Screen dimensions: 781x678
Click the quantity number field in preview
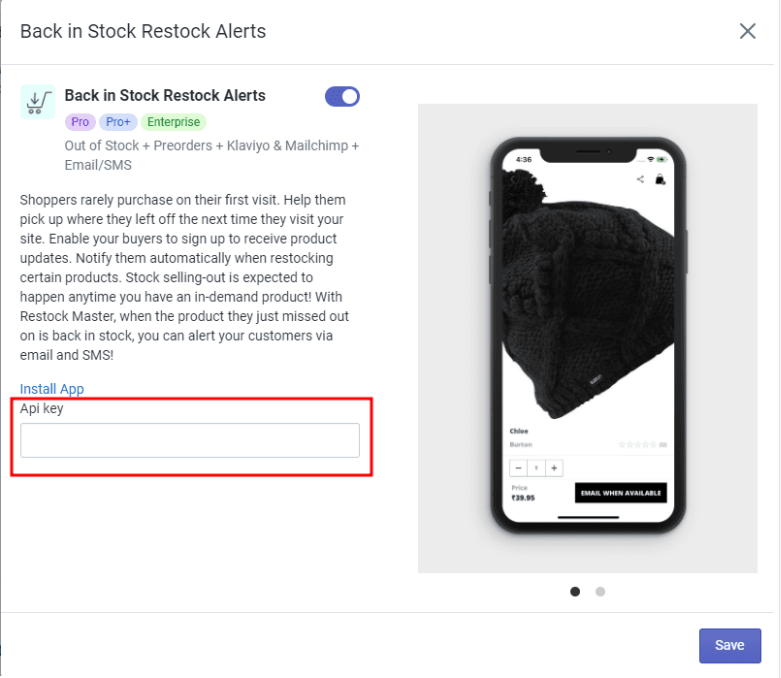click(x=536, y=467)
